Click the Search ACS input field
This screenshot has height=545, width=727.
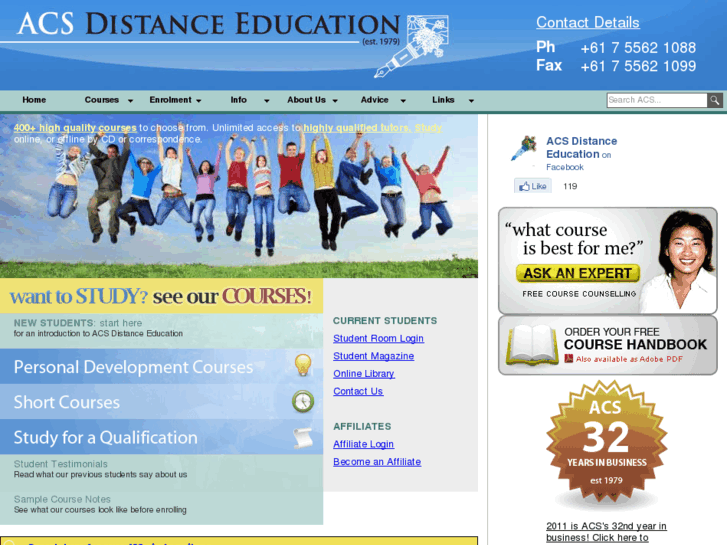coord(657,100)
